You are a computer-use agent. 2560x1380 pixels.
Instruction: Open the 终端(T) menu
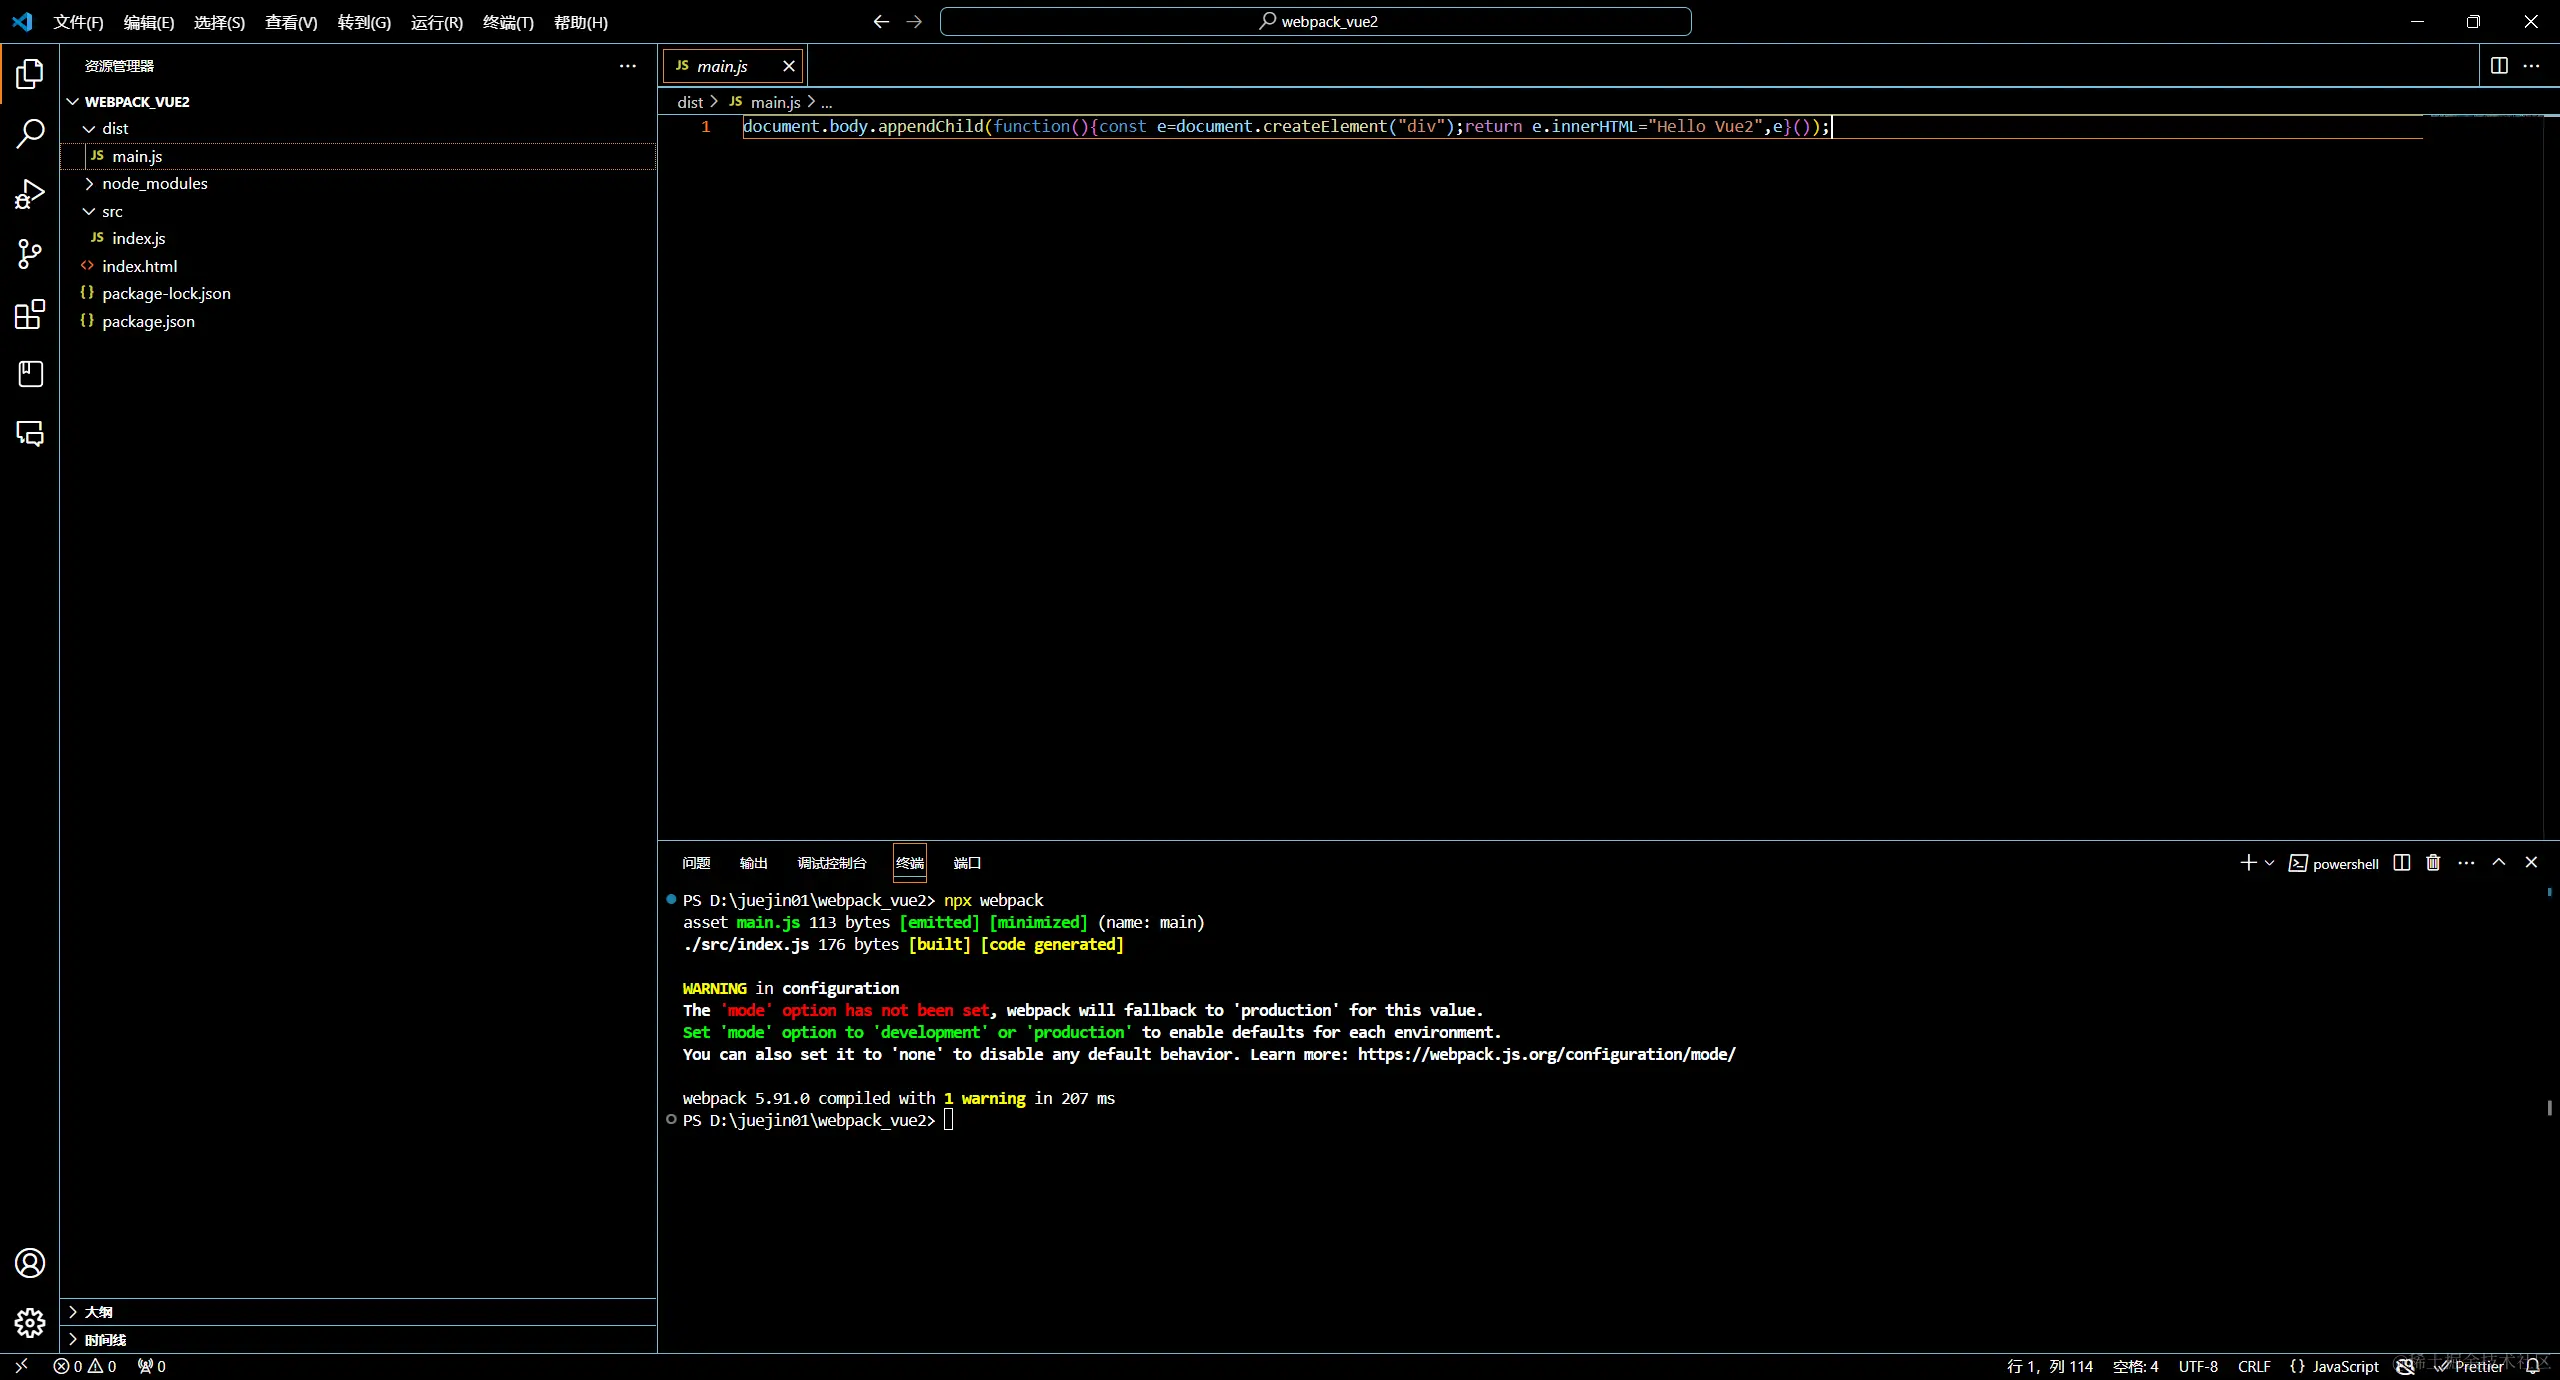tap(508, 22)
